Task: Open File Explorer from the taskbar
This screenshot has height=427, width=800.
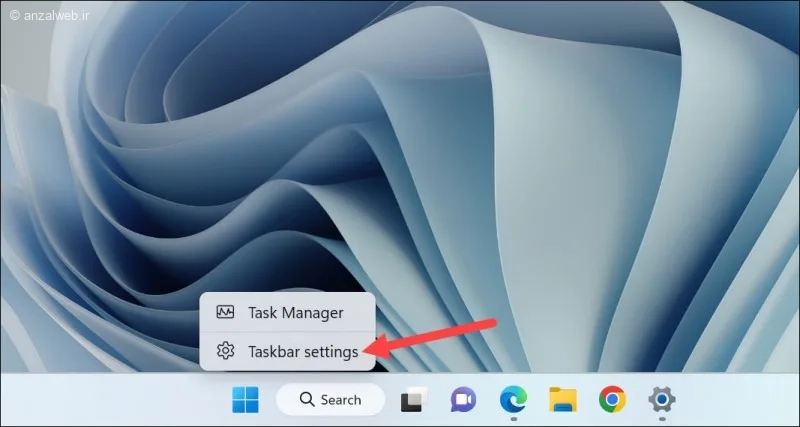Action: click(563, 399)
